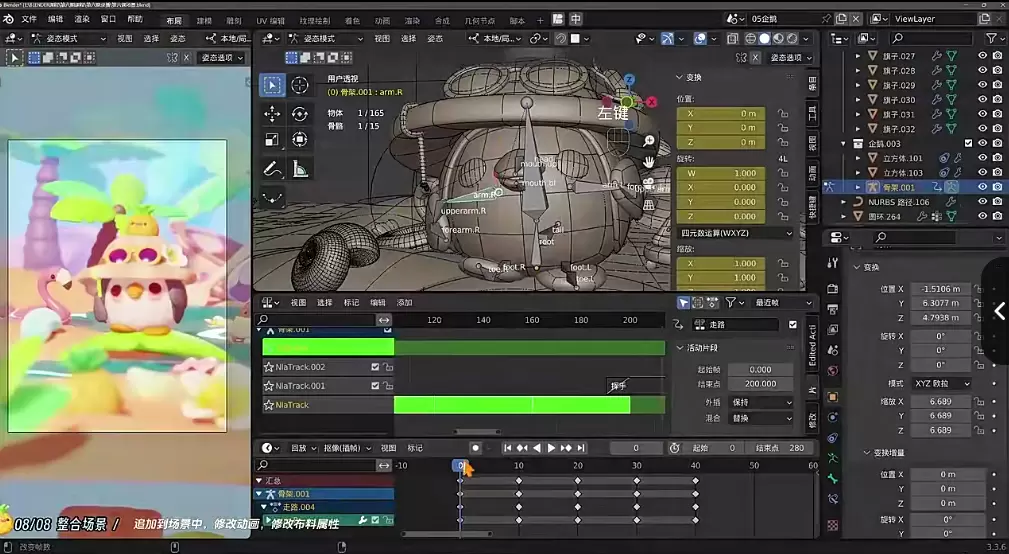The width and height of the screenshot is (1009, 554).
Task: Uncheck NlaTrack.002 mute checkbox
Action: (x=375, y=367)
